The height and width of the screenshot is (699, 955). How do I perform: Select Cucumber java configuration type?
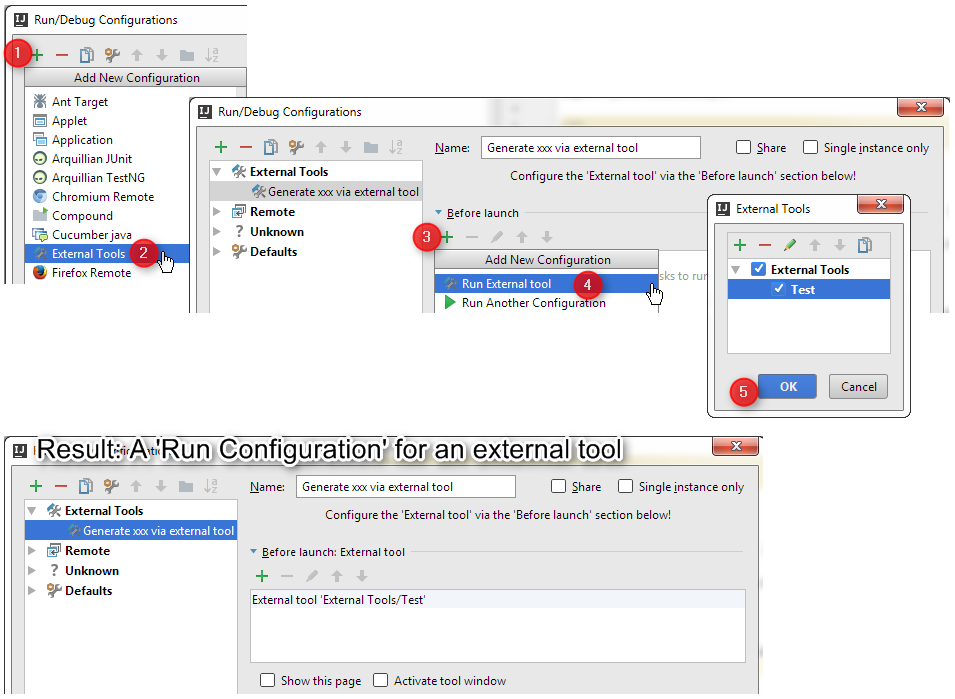[107, 234]
